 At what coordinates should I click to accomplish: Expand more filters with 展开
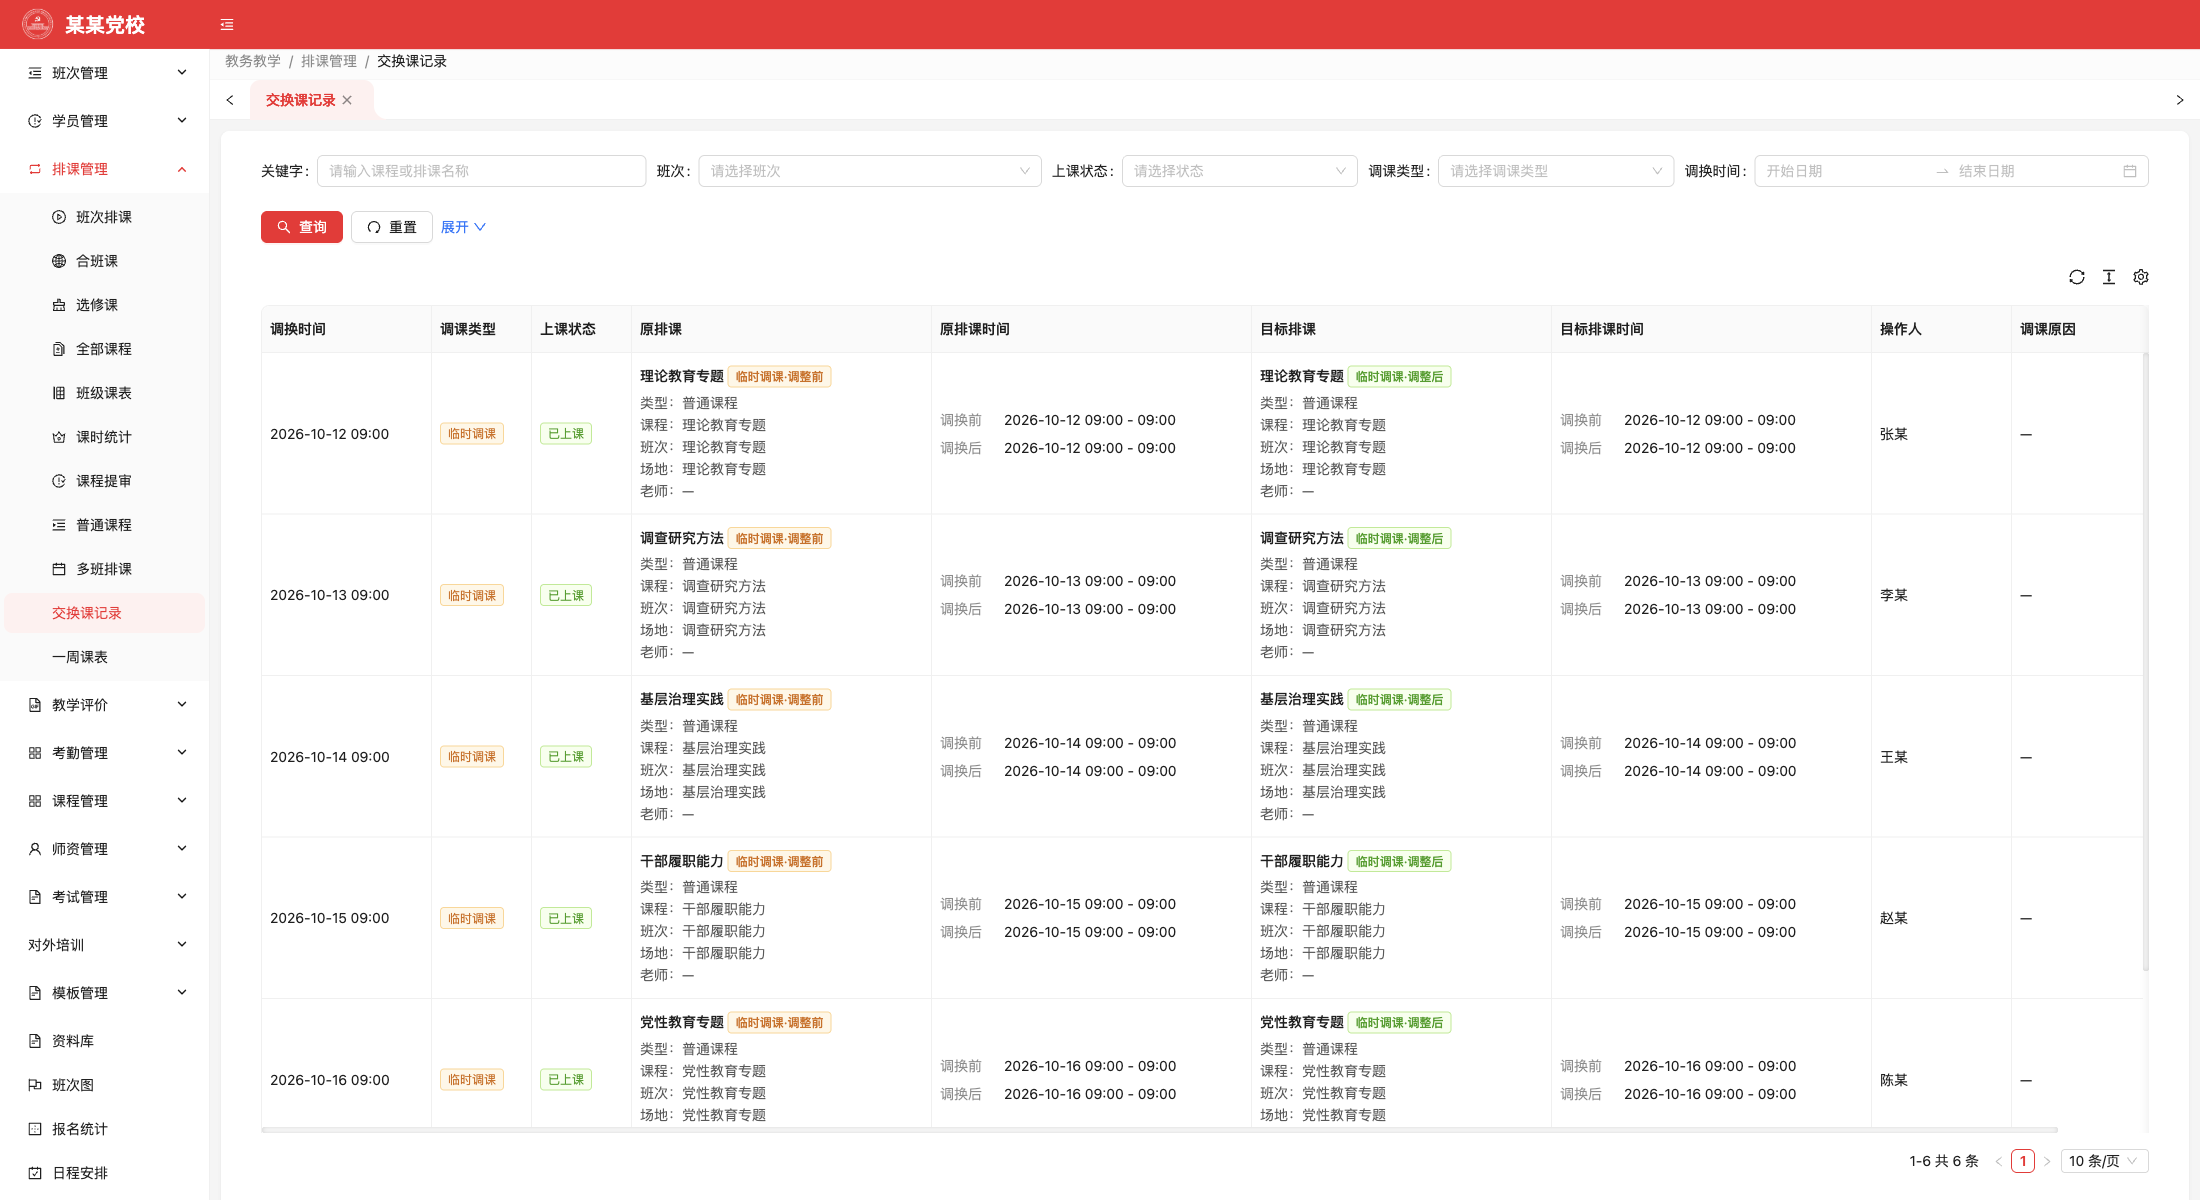tap(463, 227)
